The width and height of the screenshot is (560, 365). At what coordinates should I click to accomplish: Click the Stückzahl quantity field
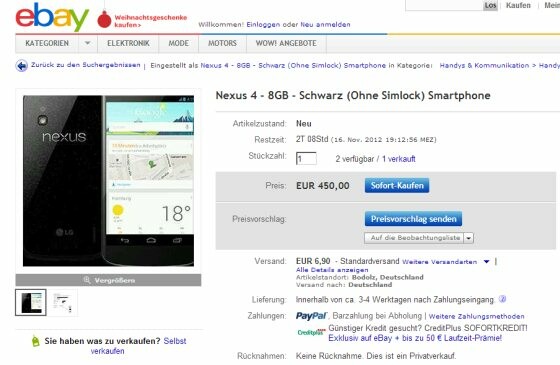(306, 159)
